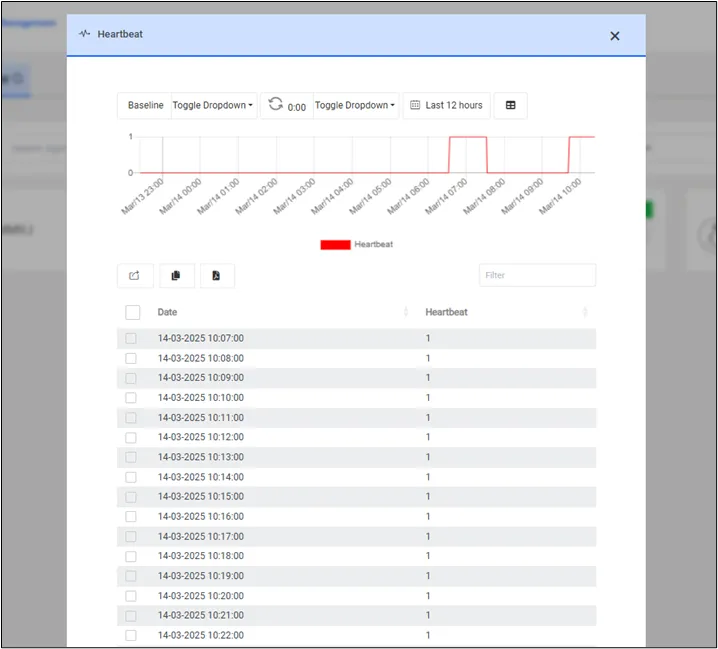The width and height of the screenshot is (718, 649).
Task: Click the PDF export icon
Action: pyautogui.click(x=217, y=276)
